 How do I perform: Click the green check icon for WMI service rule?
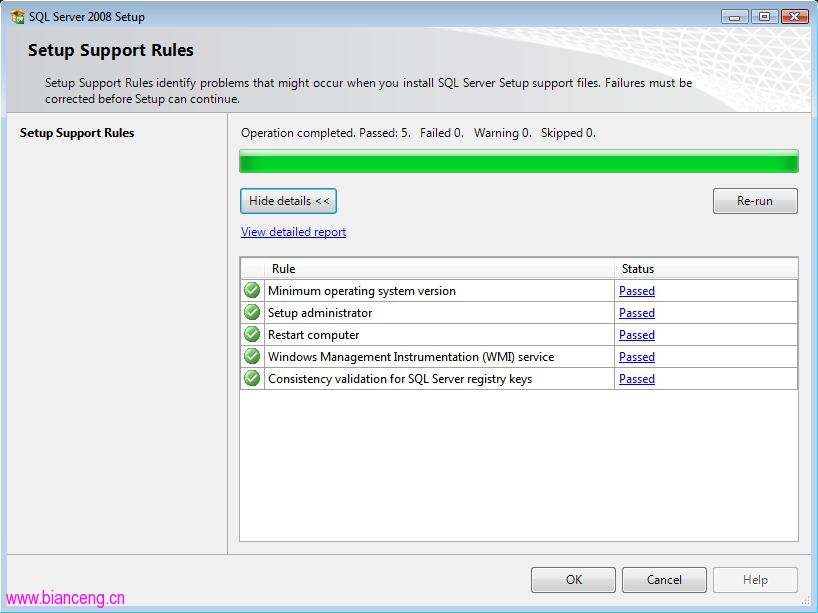[x=252, y=356]
